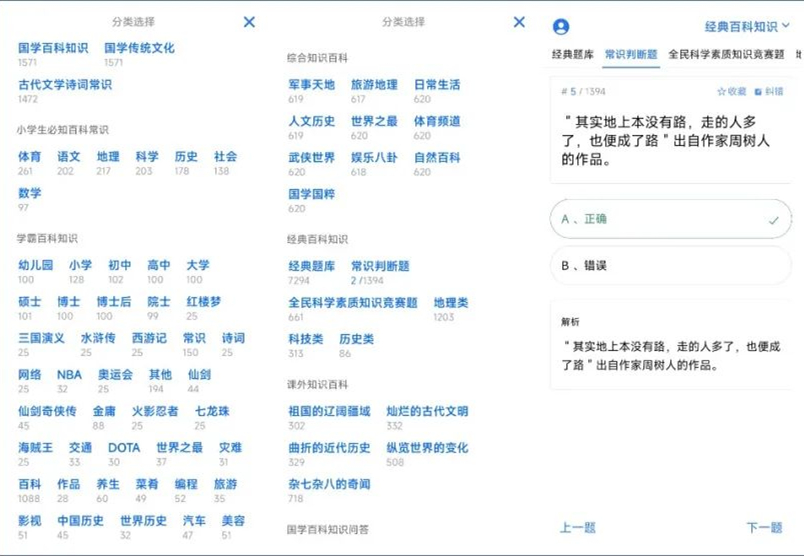Open the user profile avatar icon

(561, 26)
